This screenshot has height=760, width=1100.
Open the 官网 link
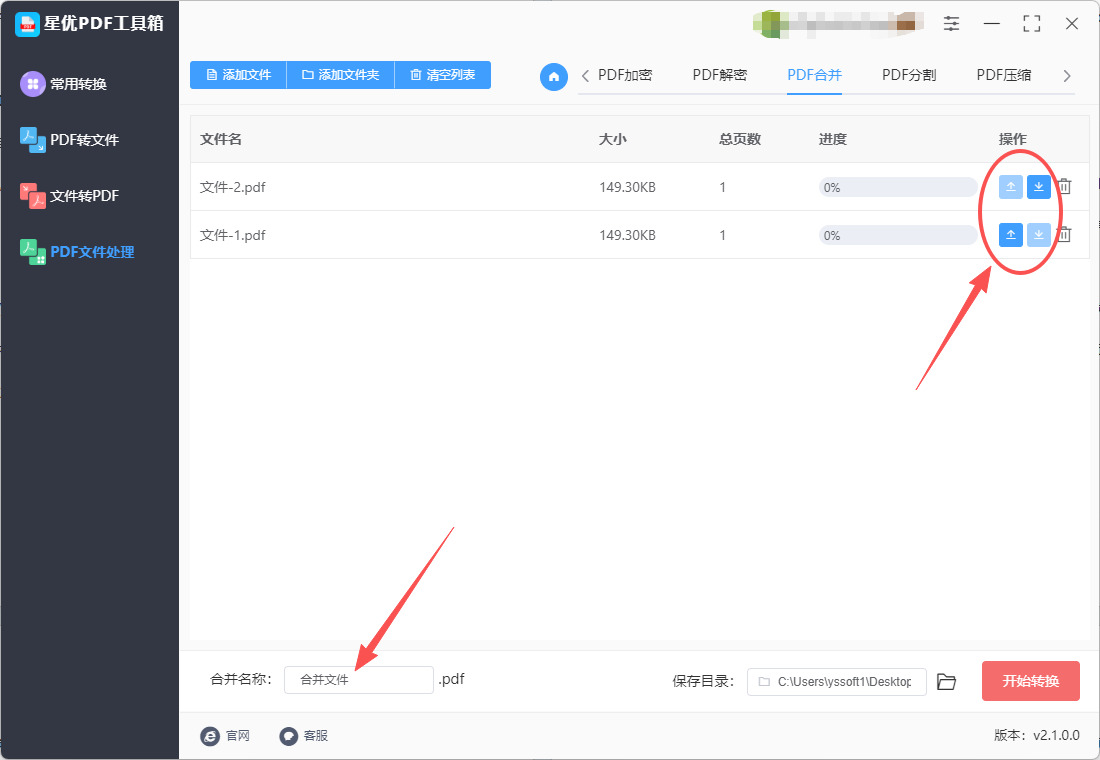pos(225,735)
